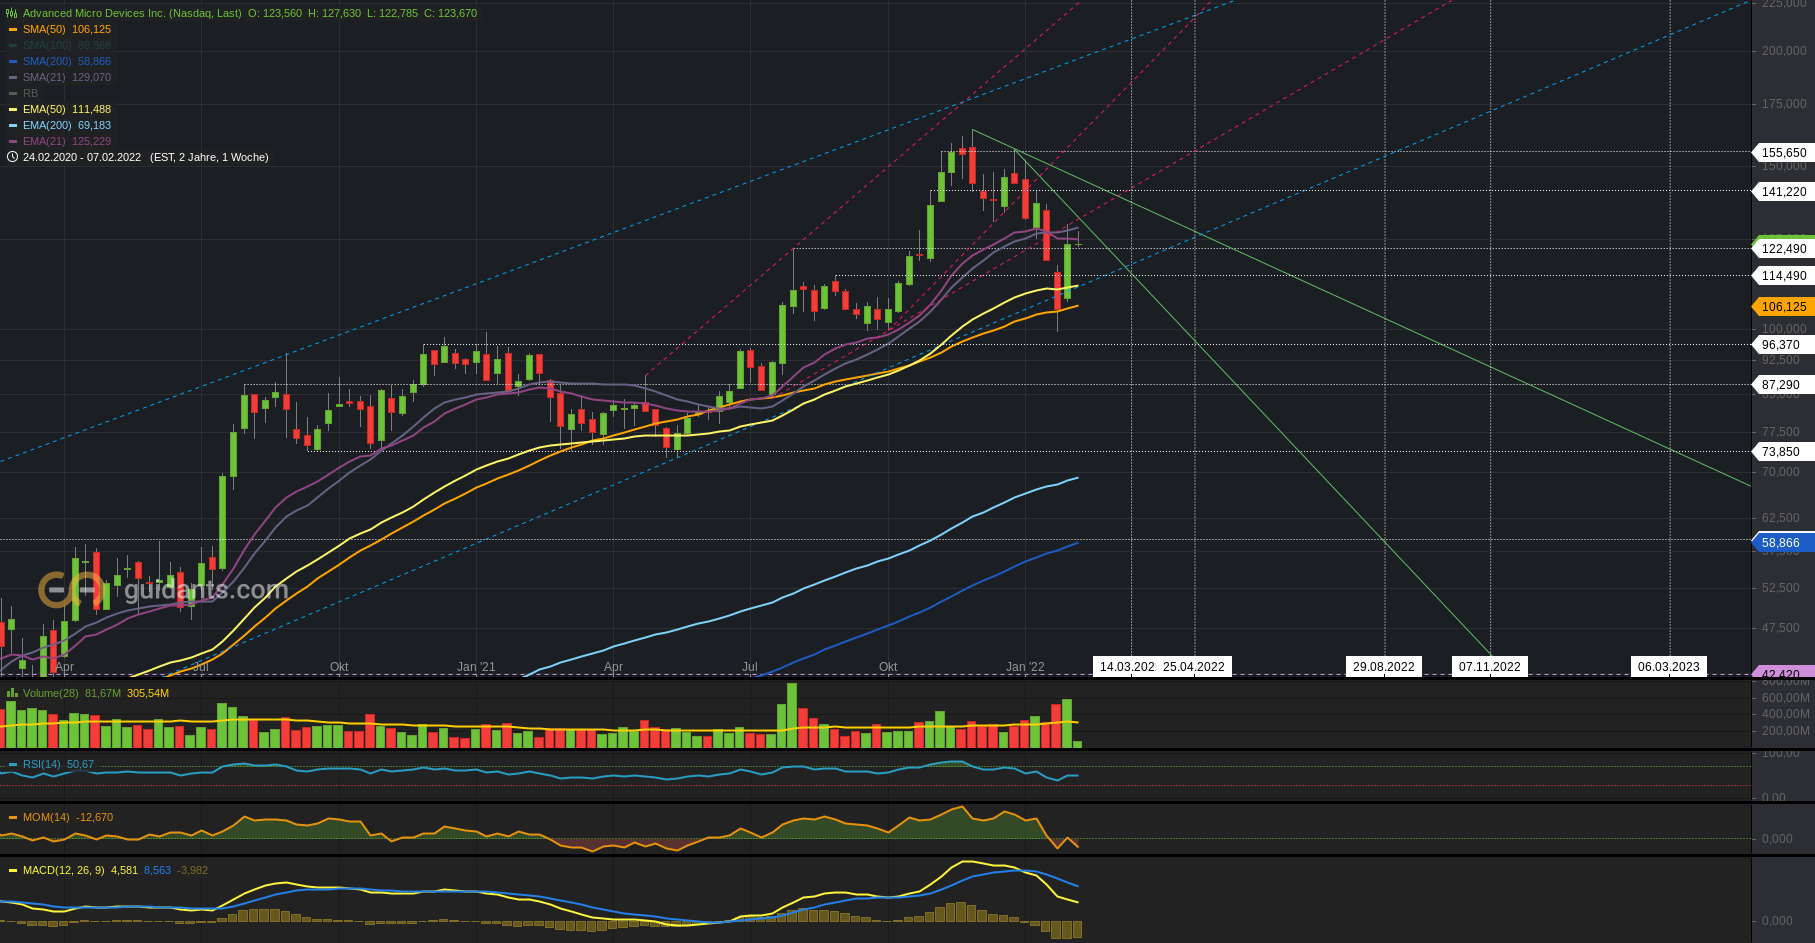
Task: Open the Volume(28) indicator label
Action: point(50,693)
